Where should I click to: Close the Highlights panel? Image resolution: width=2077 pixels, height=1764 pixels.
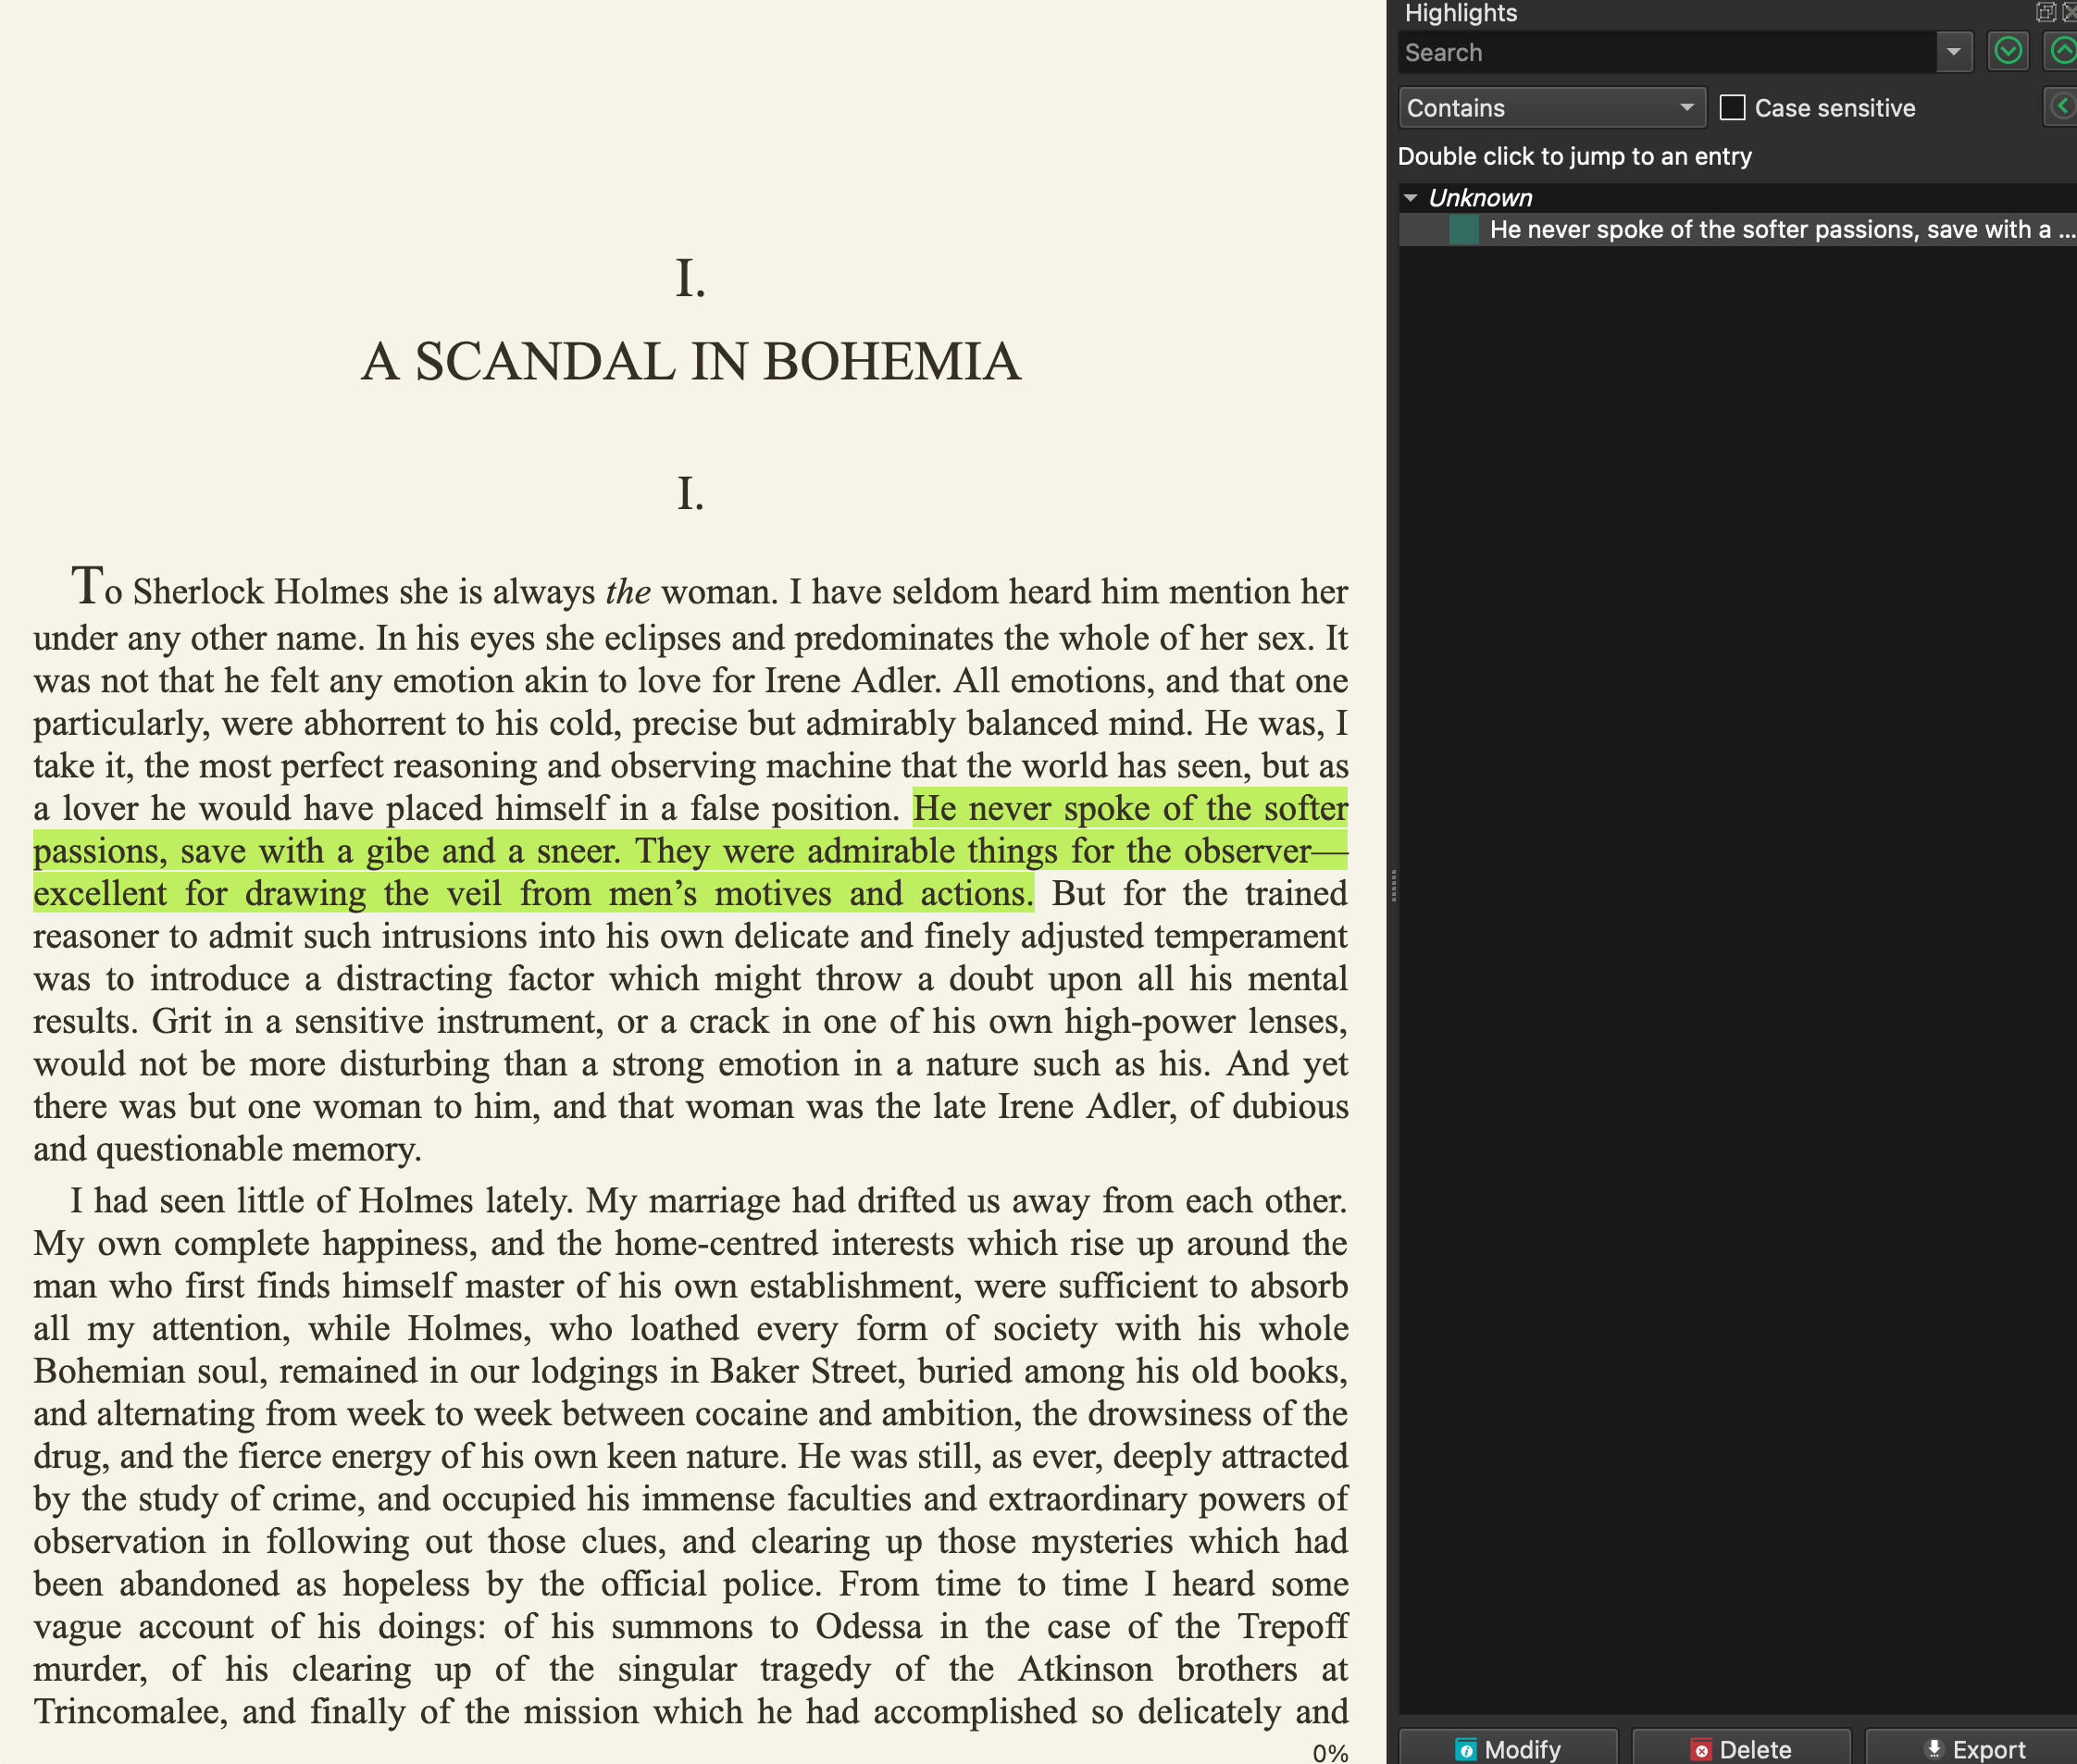point(2070,12)
